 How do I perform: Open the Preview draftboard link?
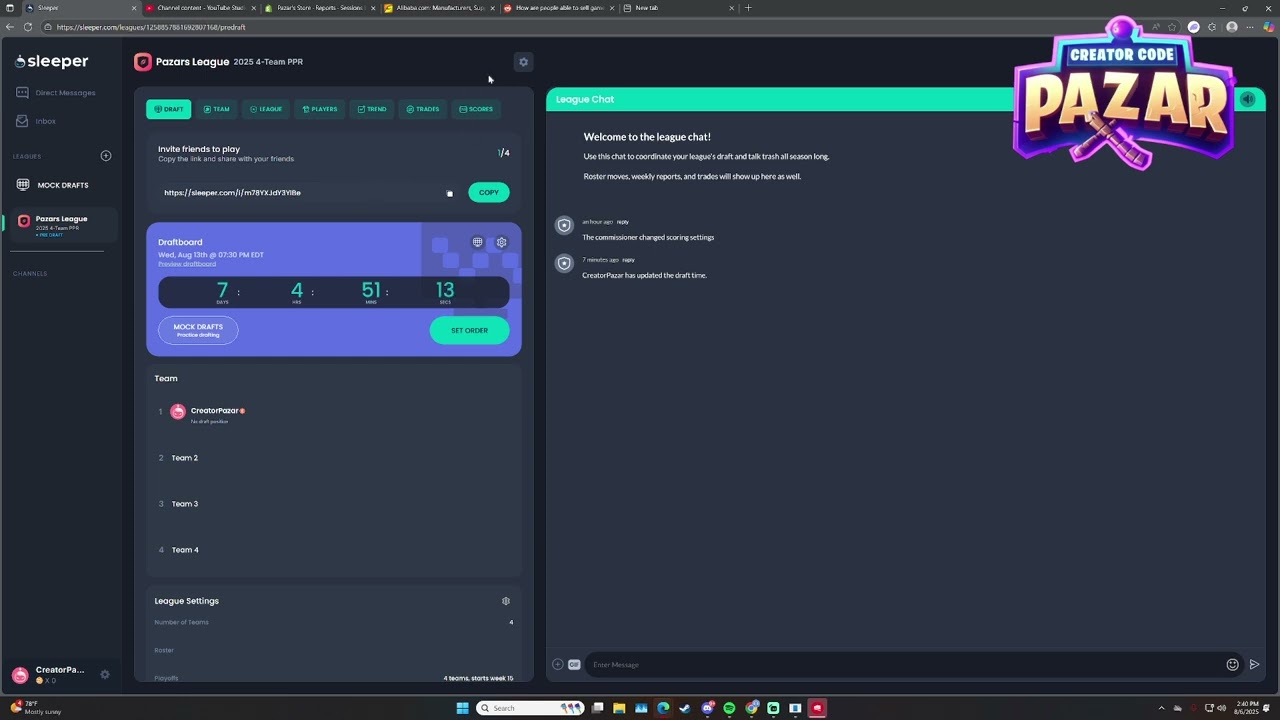pos(187,264)
